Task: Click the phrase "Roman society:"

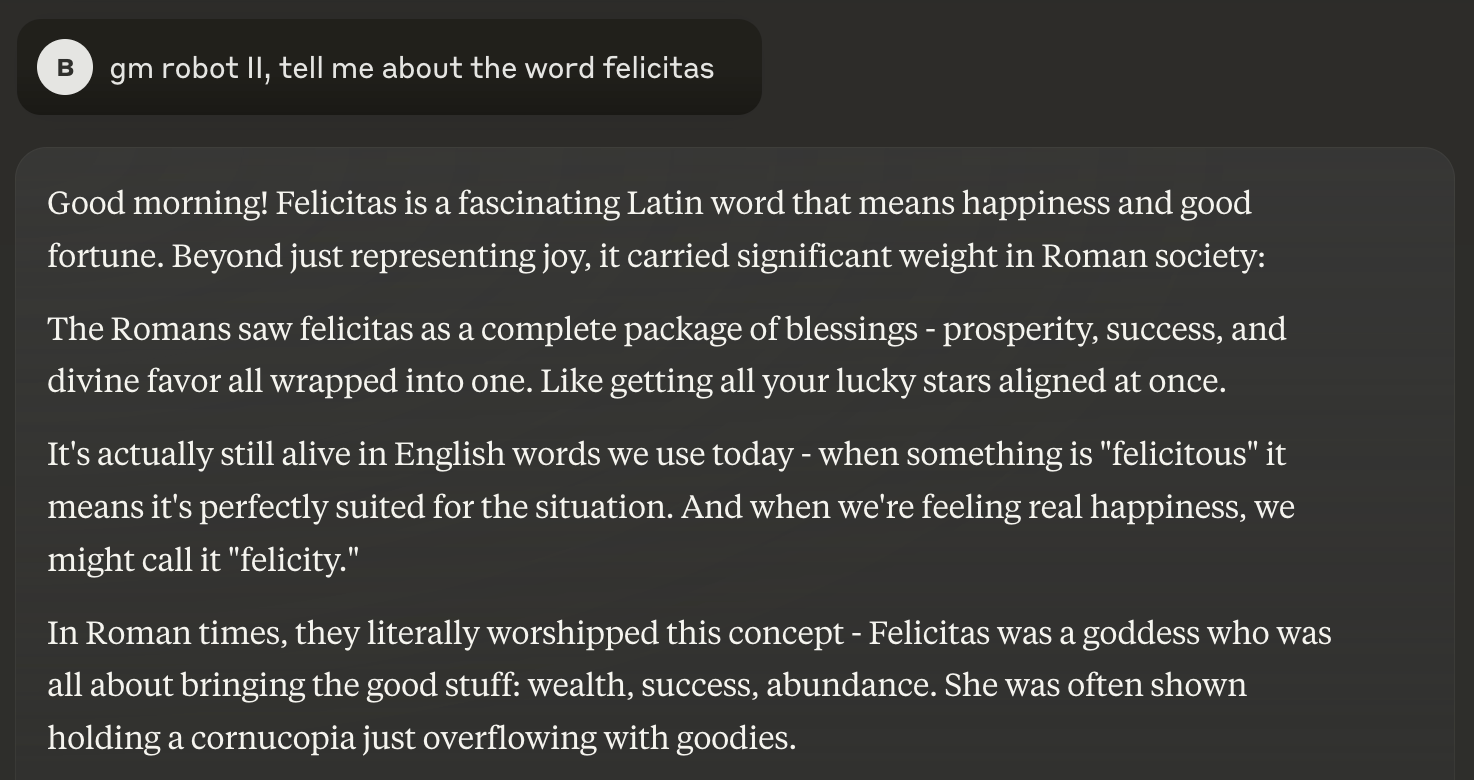Action: point(1153,256)
